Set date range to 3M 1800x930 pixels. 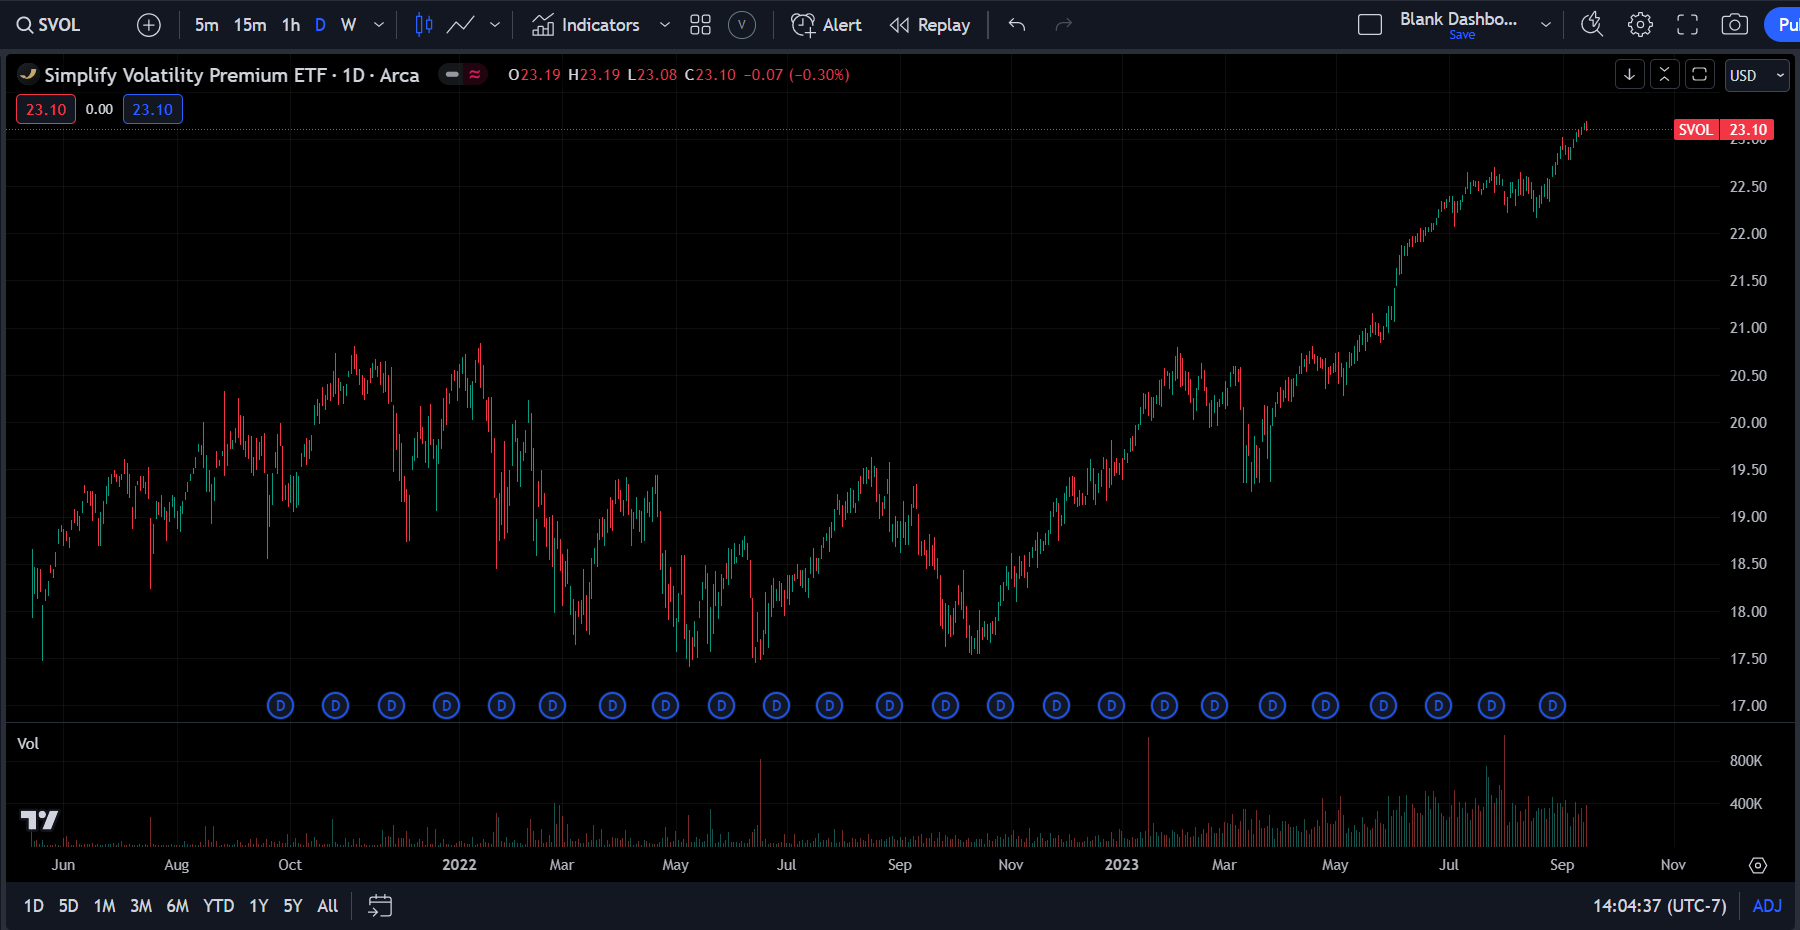(x=141, y=906)
